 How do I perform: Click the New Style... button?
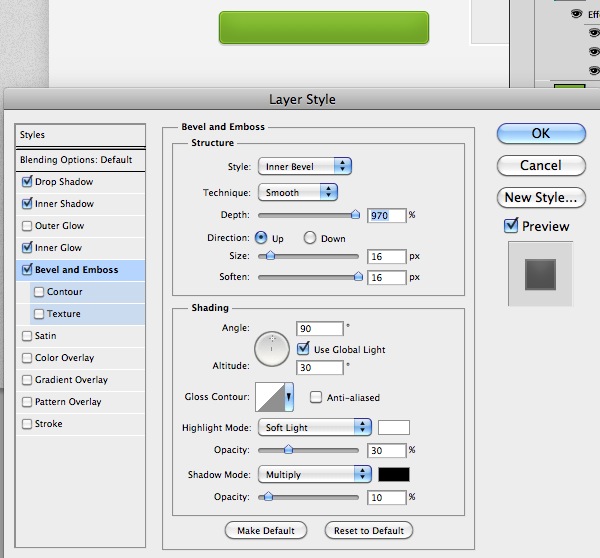click(541, 197)
